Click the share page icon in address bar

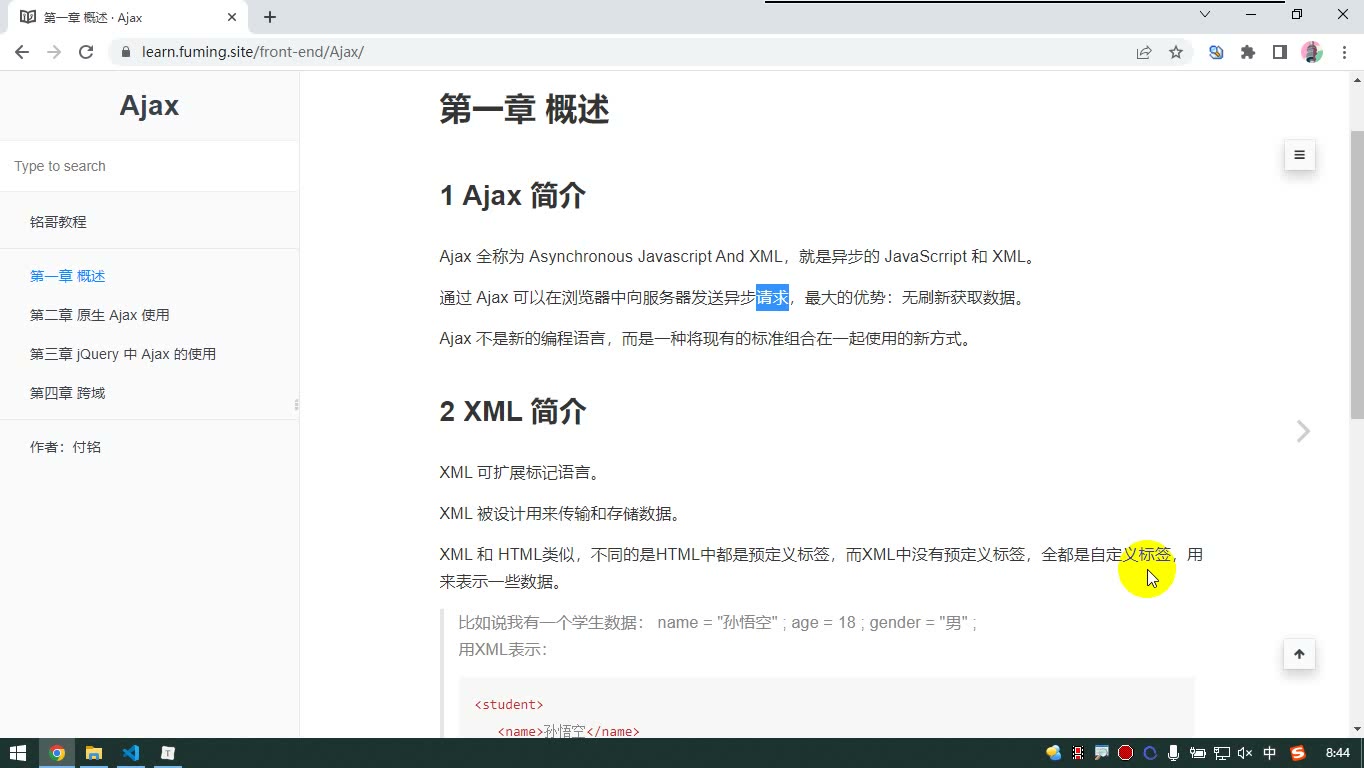(1144, 52)
